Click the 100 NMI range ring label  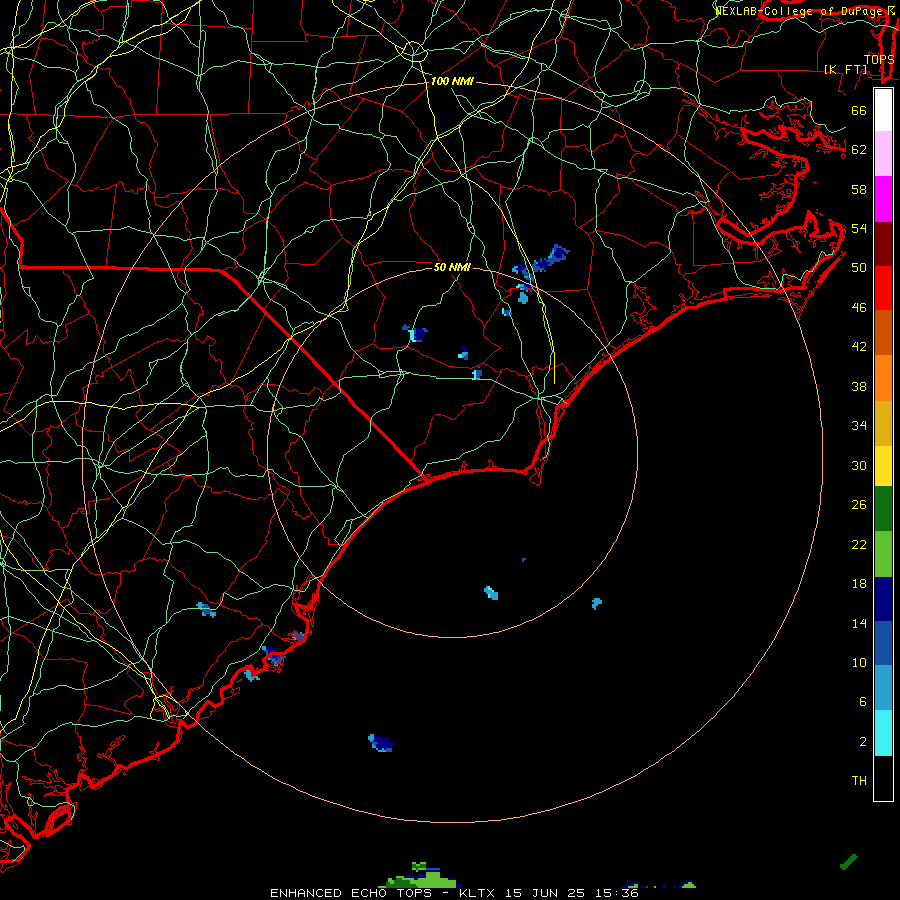tap(452, 81)
